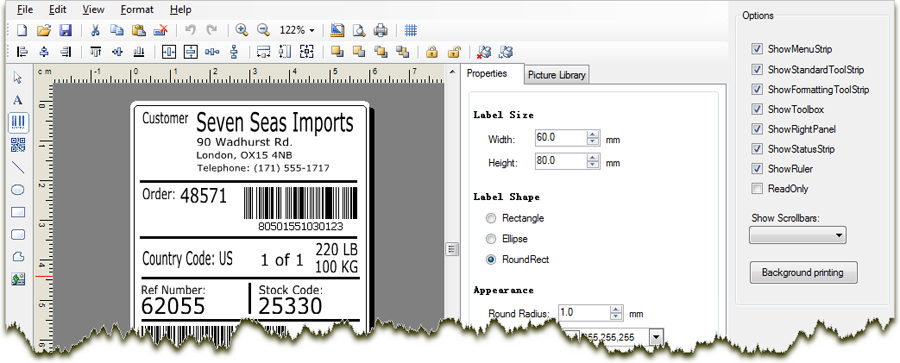900x363 pixels.
Task: Select the pointer tool in toolbox
Action: coord(18,77)
